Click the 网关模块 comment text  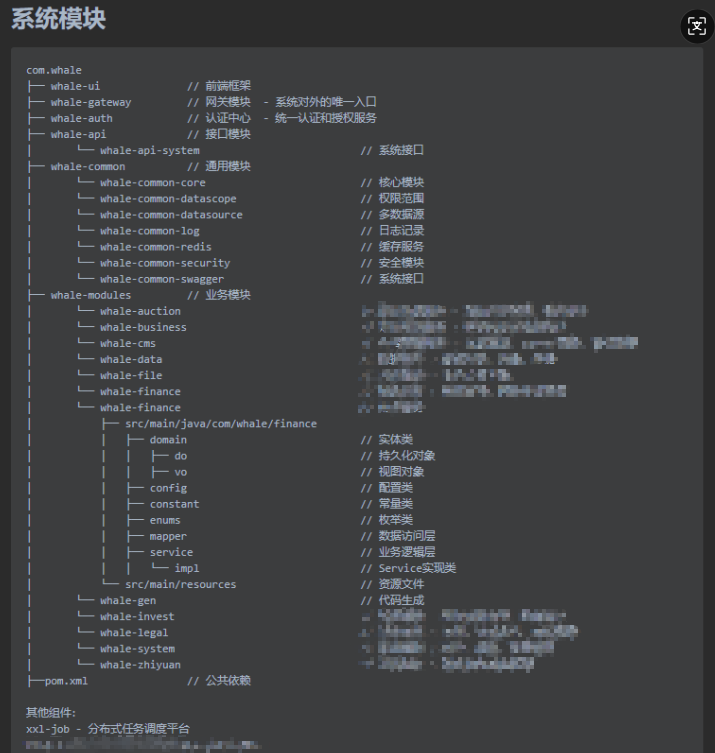(x=228, y=102)
